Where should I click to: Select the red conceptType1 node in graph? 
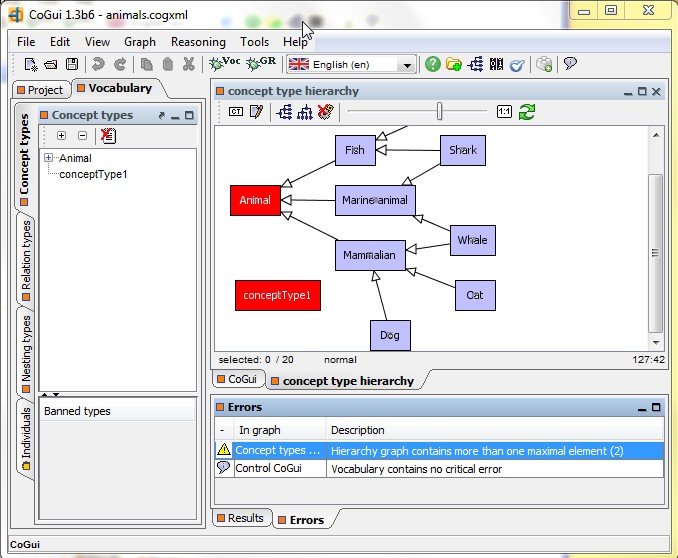point(278,295)
